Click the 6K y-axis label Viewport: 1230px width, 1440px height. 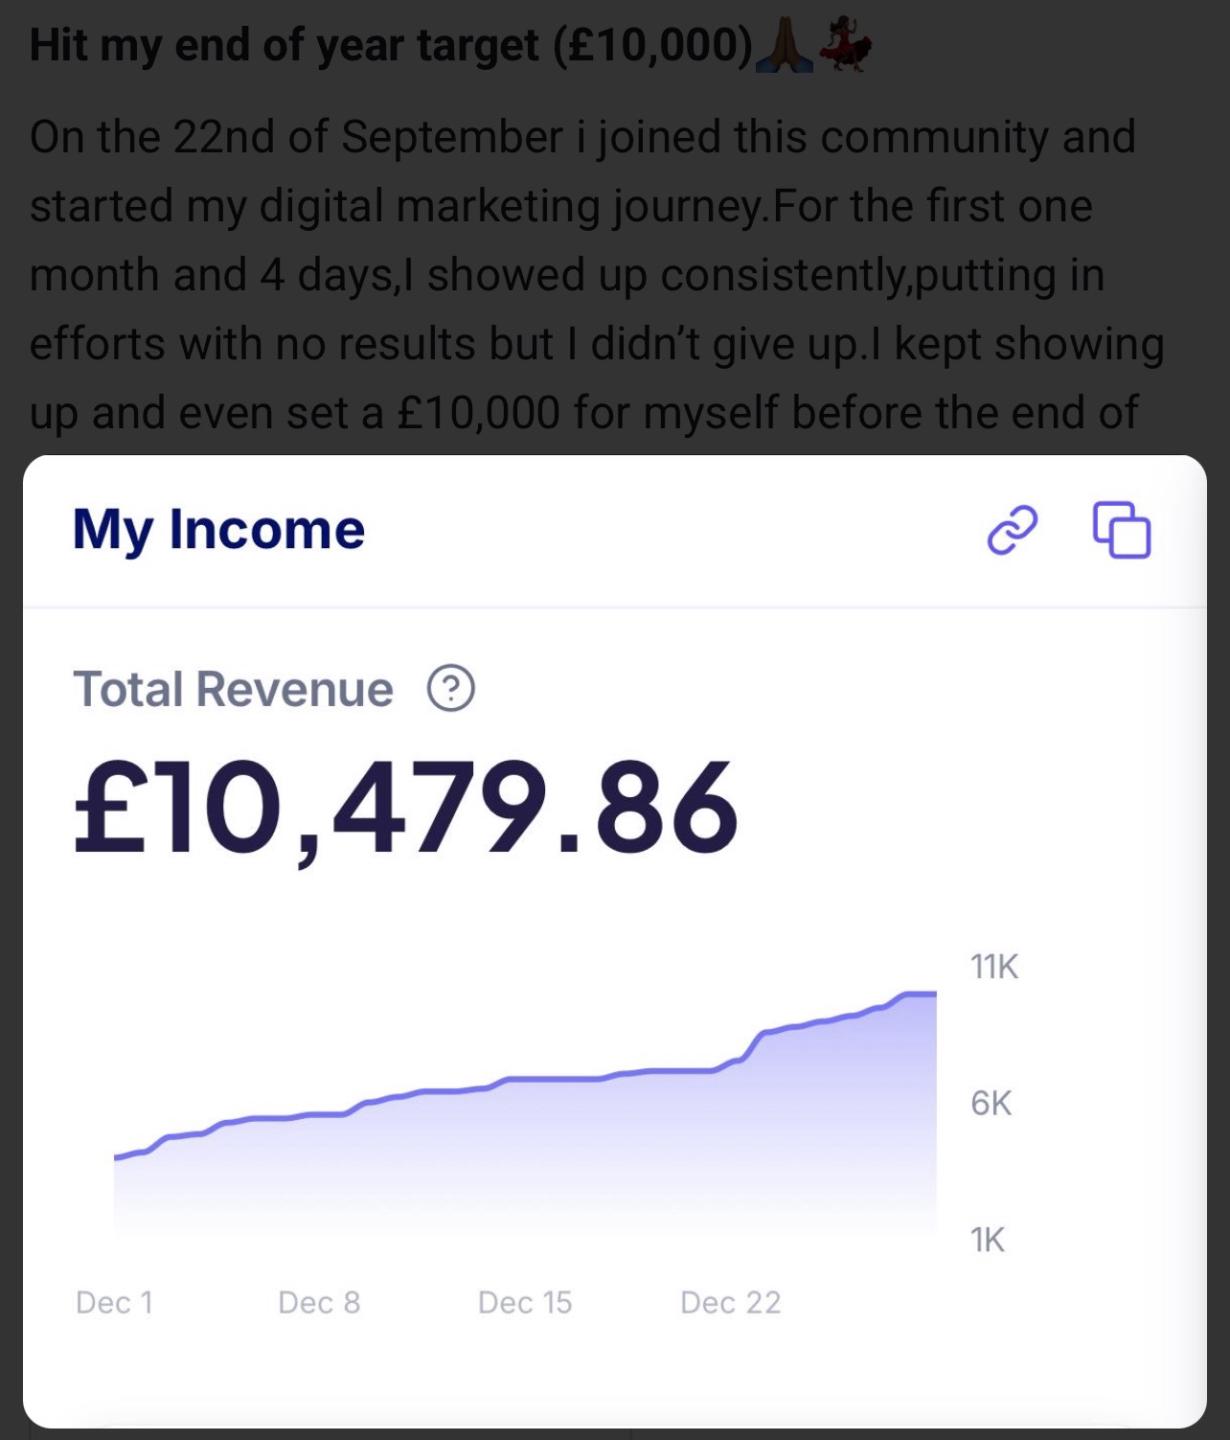tap(991, 1103)
